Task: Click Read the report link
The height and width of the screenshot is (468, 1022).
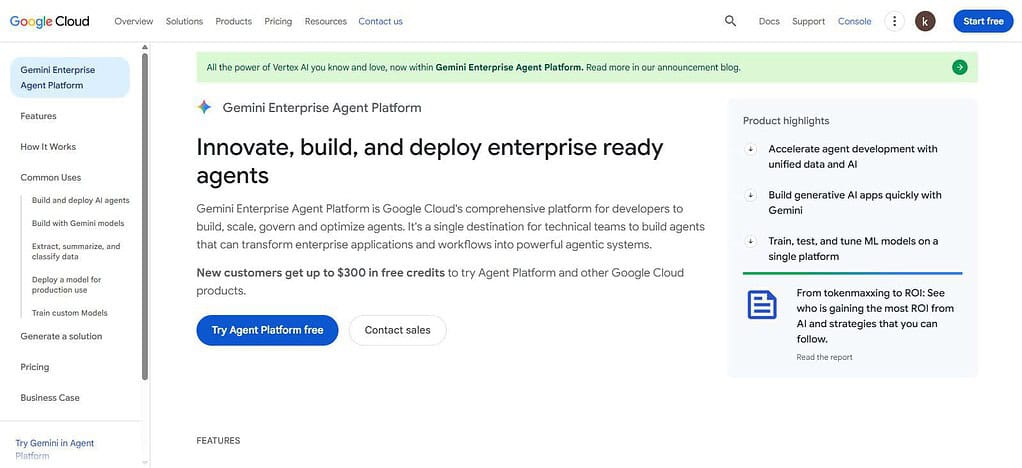Action: pos(824,357)
